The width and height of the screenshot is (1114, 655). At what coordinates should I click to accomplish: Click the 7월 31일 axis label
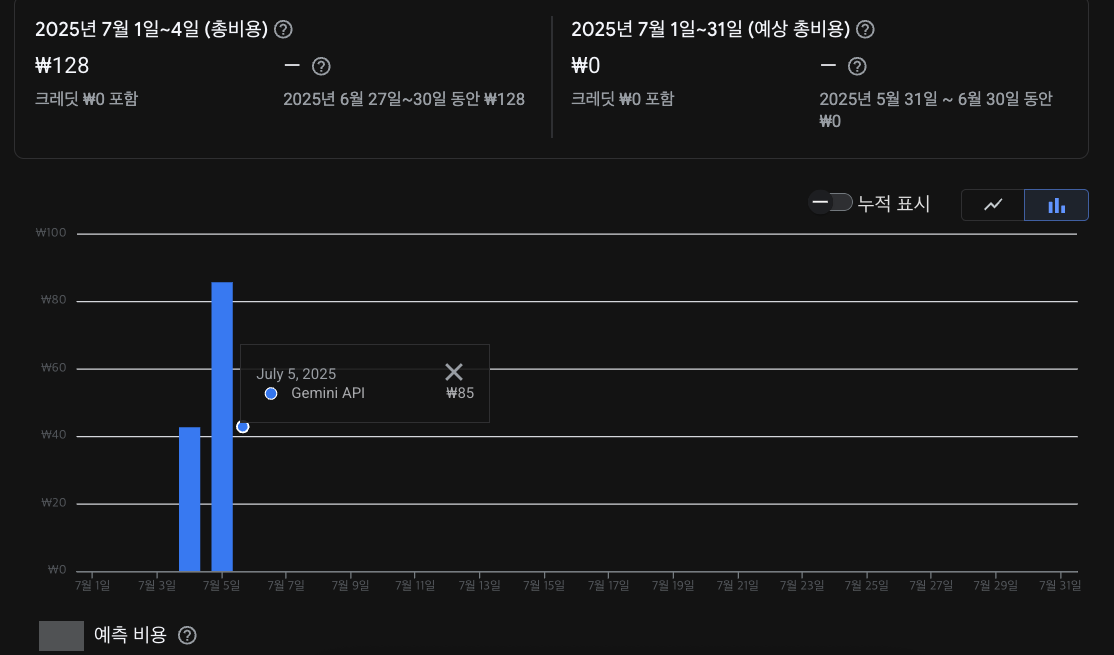pos(1060,586)
